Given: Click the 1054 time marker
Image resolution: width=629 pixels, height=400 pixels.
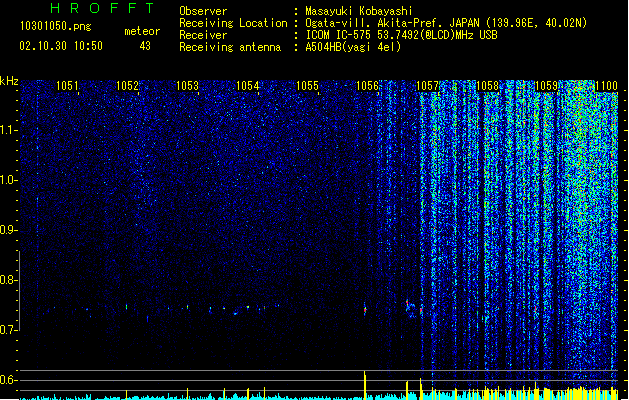Looking at the screenshot, I should click(248, 86).
